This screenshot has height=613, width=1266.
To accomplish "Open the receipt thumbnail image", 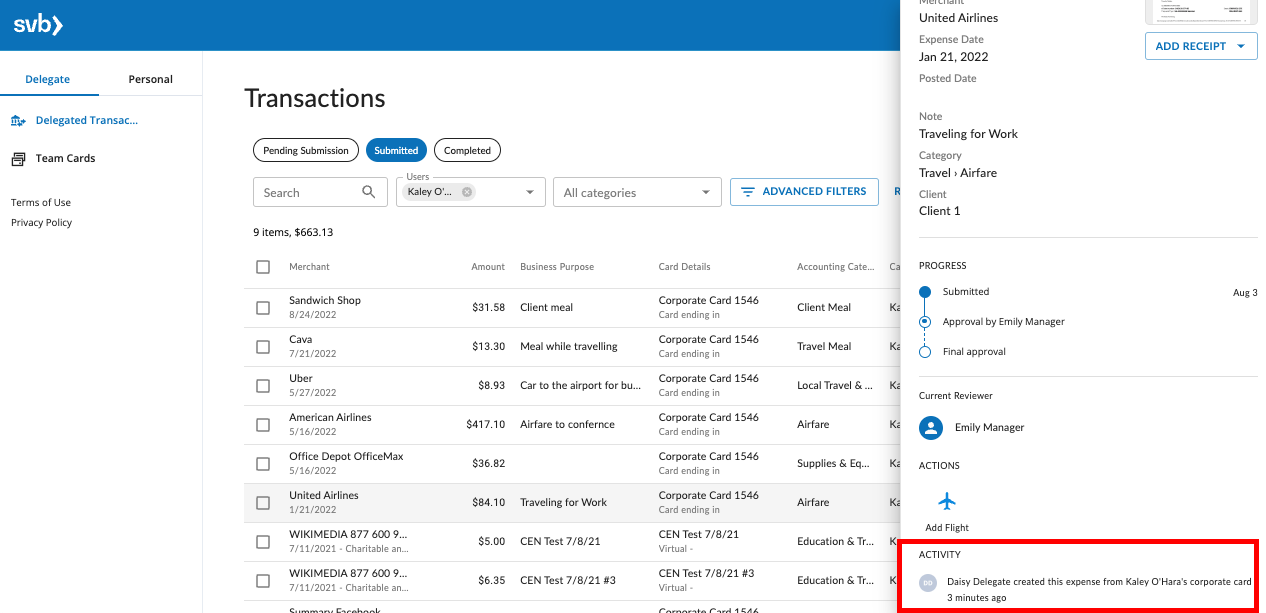I will (1201, 11).
